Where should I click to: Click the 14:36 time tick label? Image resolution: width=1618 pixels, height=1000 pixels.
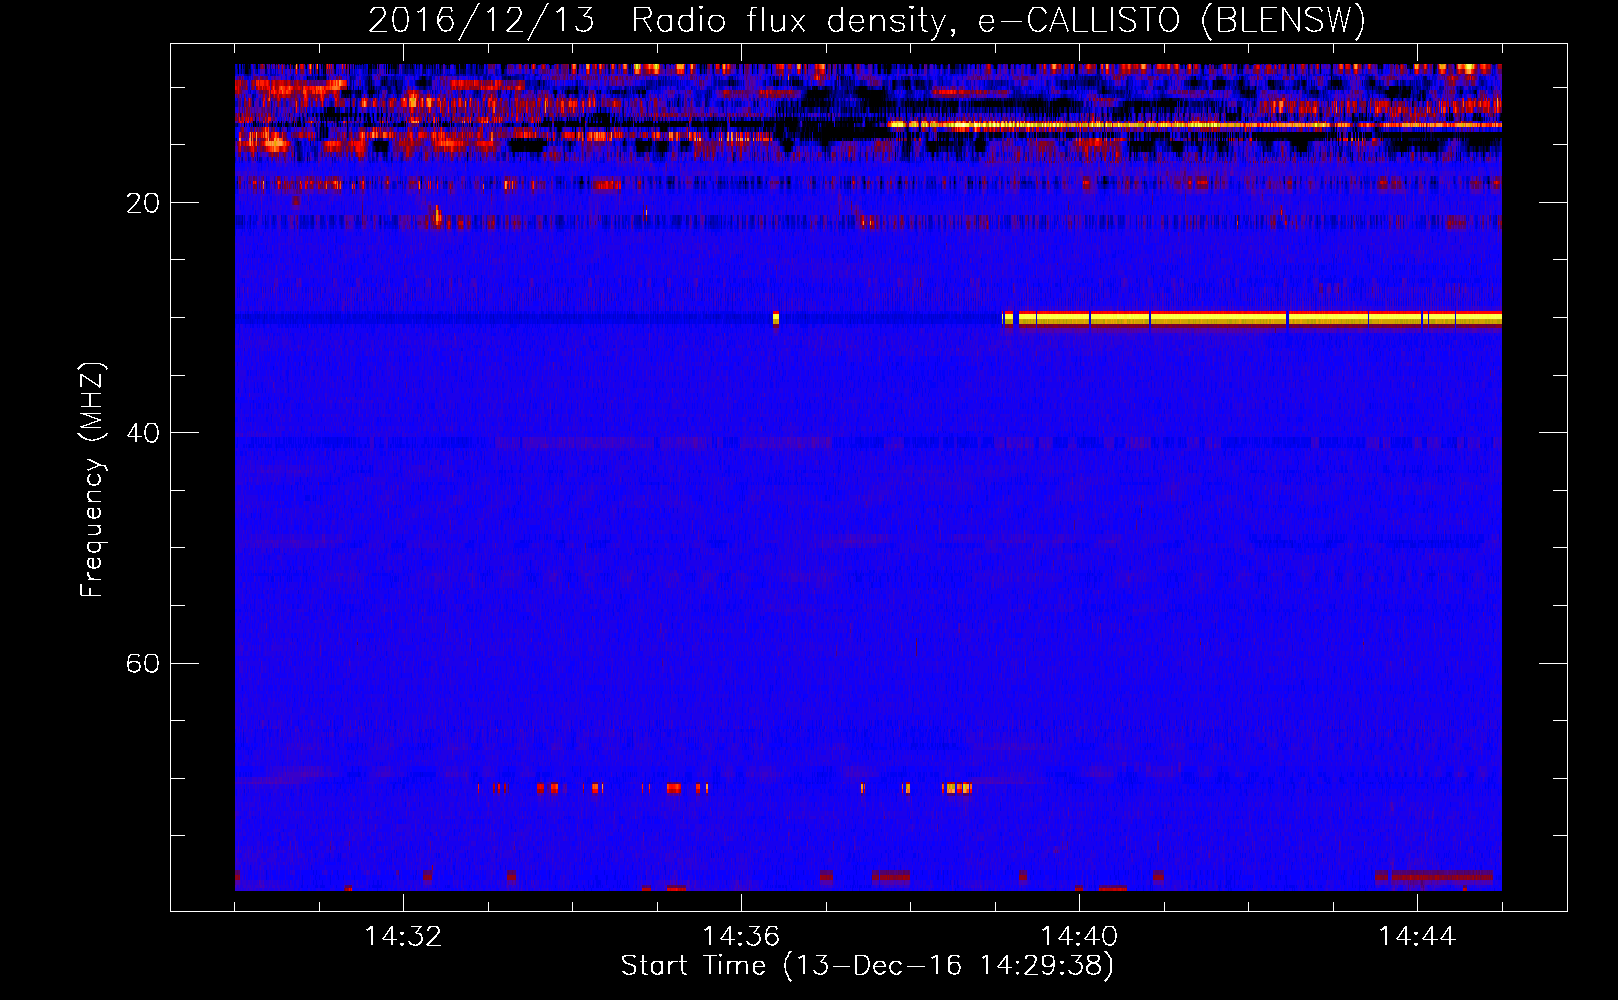tap(741, 936)
